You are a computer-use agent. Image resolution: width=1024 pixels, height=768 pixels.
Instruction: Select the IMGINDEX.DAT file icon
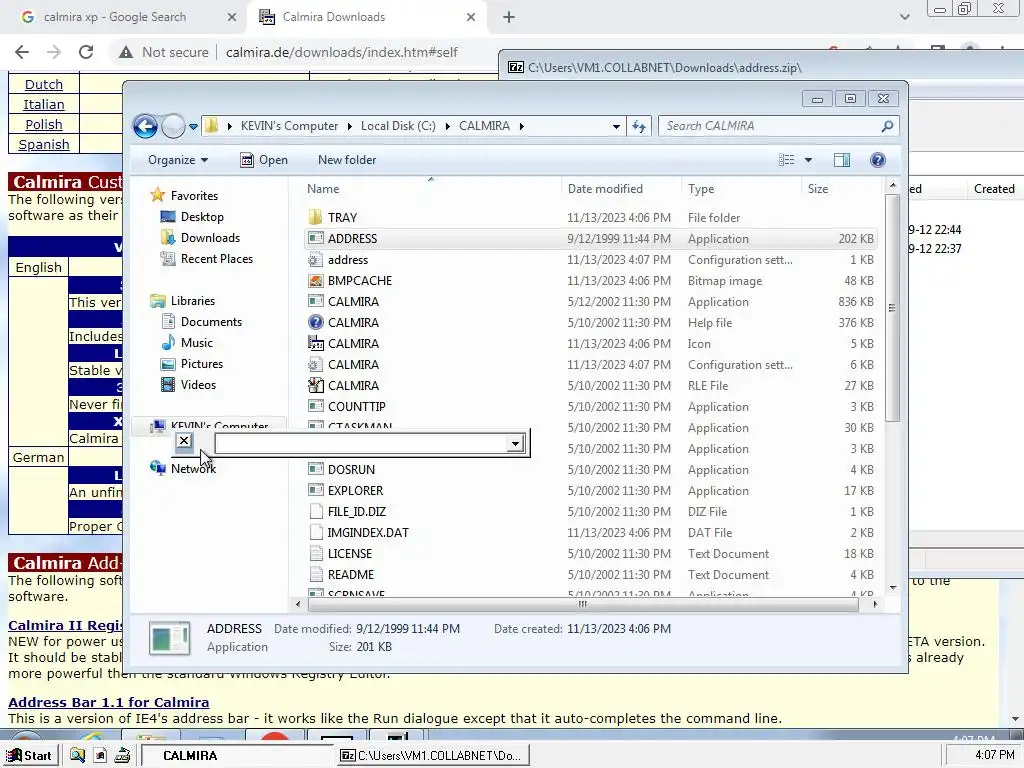click(315, 532)
